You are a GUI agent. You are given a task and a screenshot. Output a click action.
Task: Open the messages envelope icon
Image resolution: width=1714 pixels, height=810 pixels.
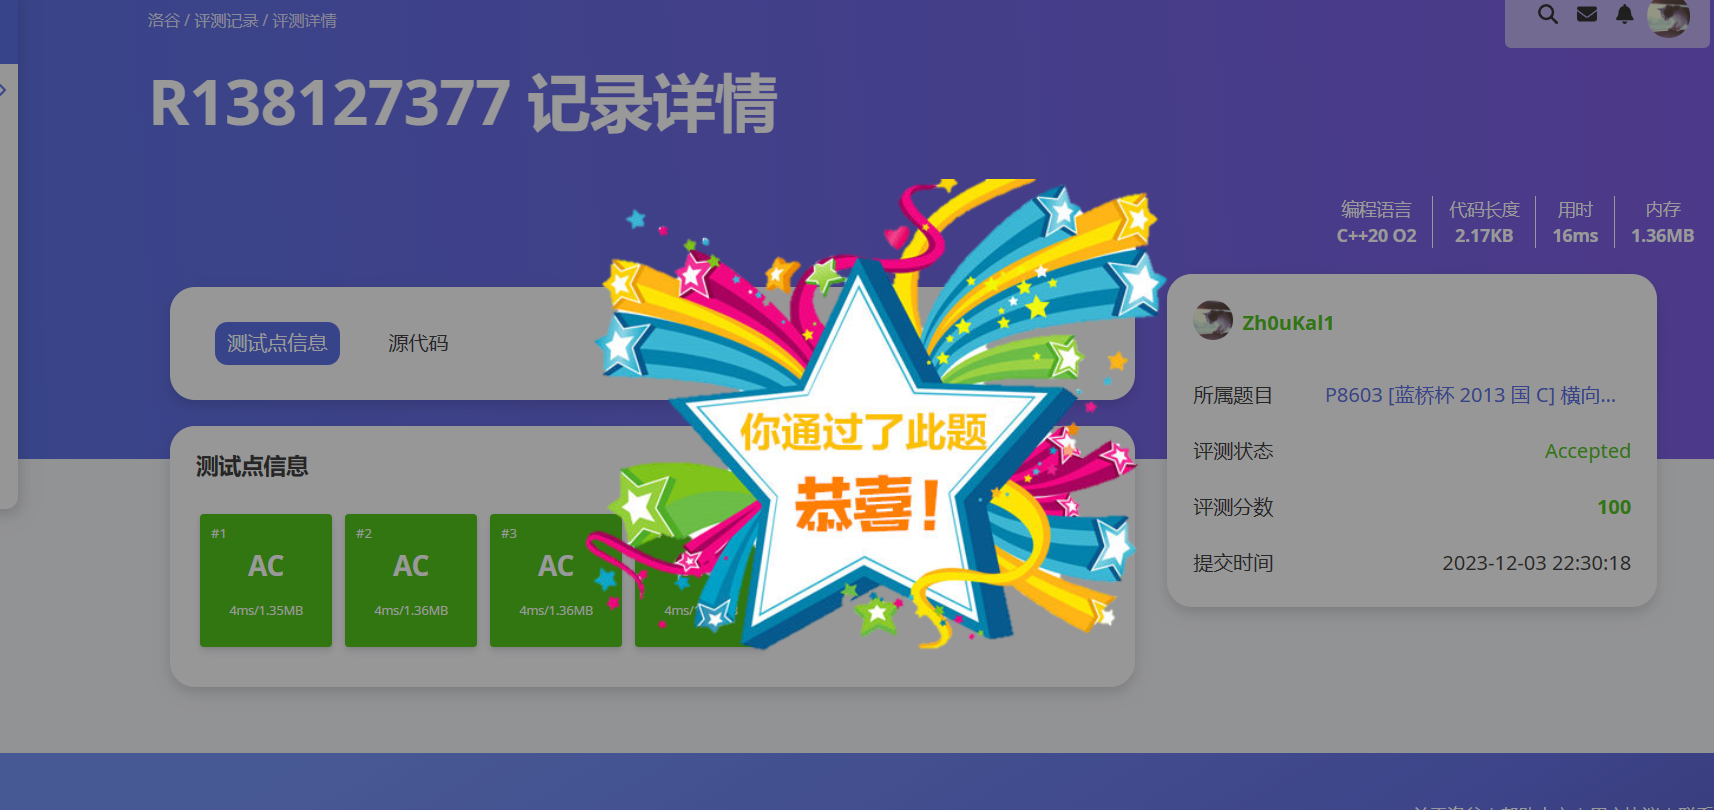[x=1586, y=14]
